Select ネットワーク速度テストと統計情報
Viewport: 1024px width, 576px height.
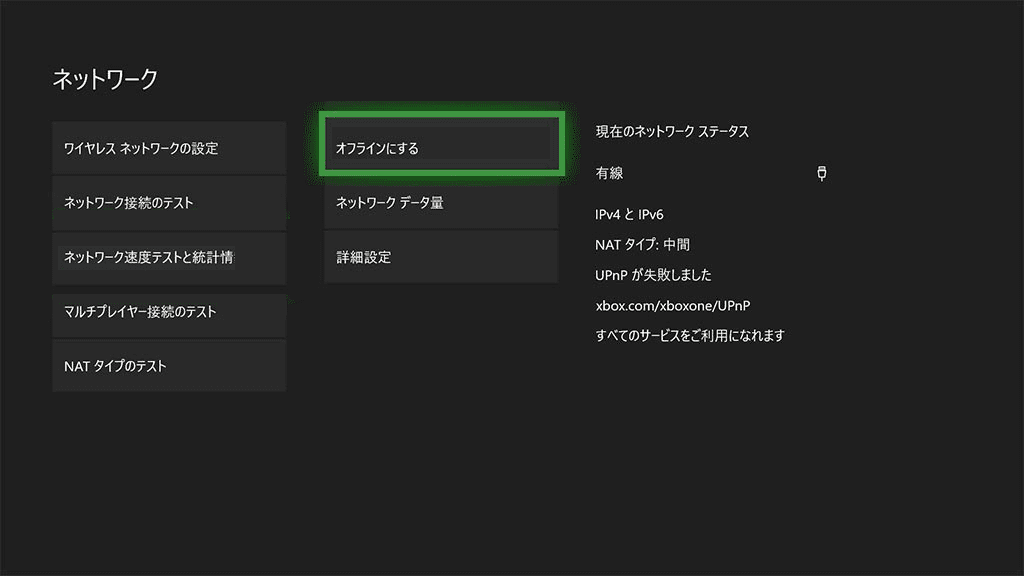169,257
